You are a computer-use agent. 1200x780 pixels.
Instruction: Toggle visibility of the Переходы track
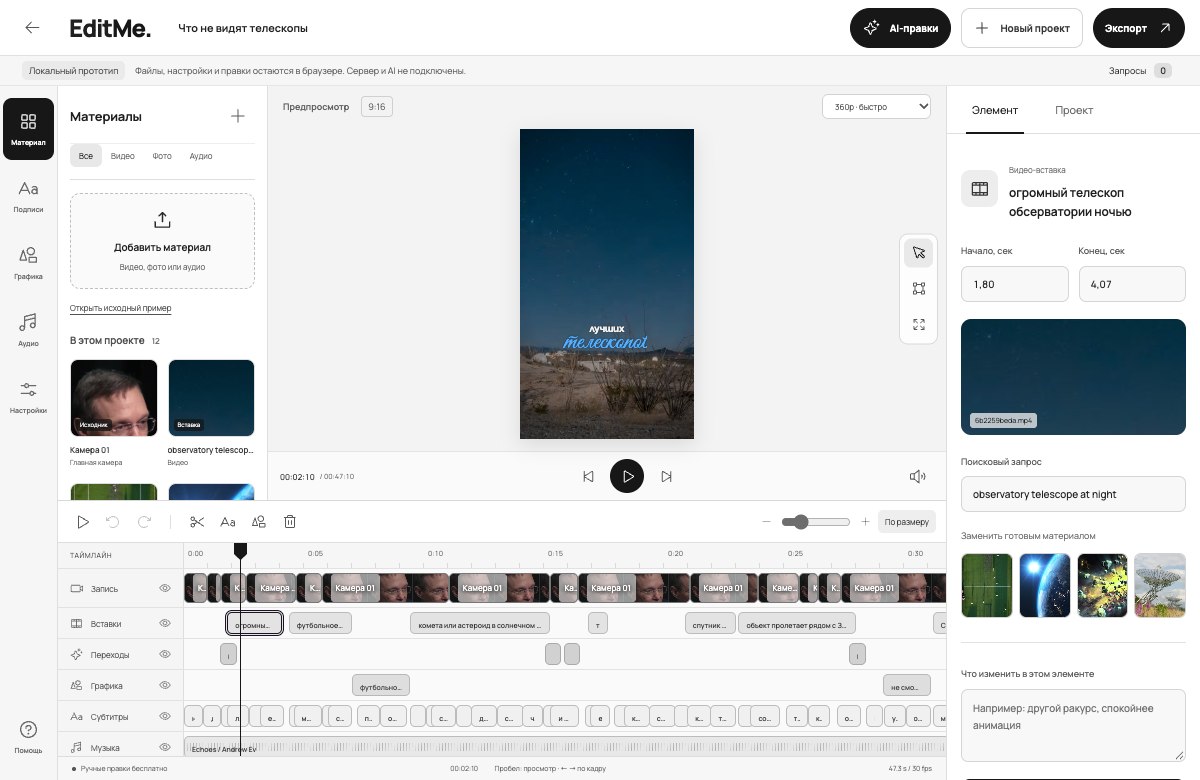point(166,654)
